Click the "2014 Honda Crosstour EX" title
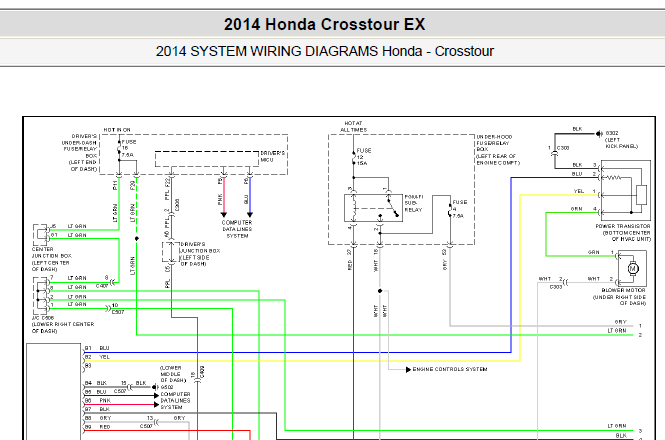The height and width of the screenshot is (440, 665). (x=324, y=24)
